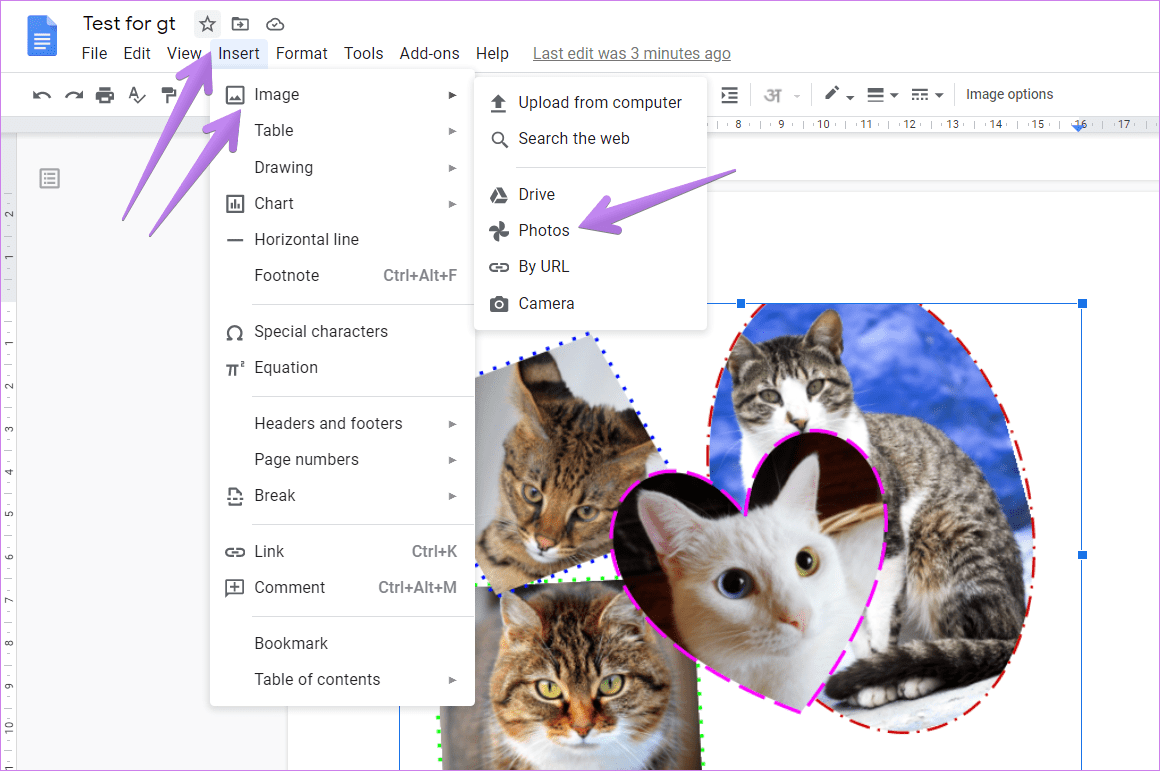Run the Spelling check icon
The image size is (1160, 771).
(136, 95)
